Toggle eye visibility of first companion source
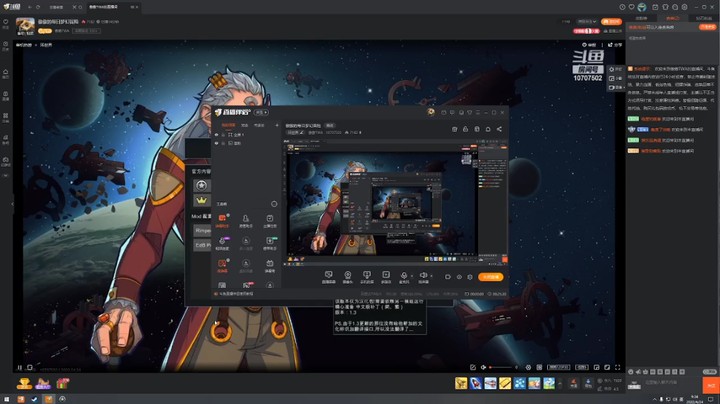Image resolution: width=720 pixels, height=404 pixels. pyautogui.click(x=217, y=135)
